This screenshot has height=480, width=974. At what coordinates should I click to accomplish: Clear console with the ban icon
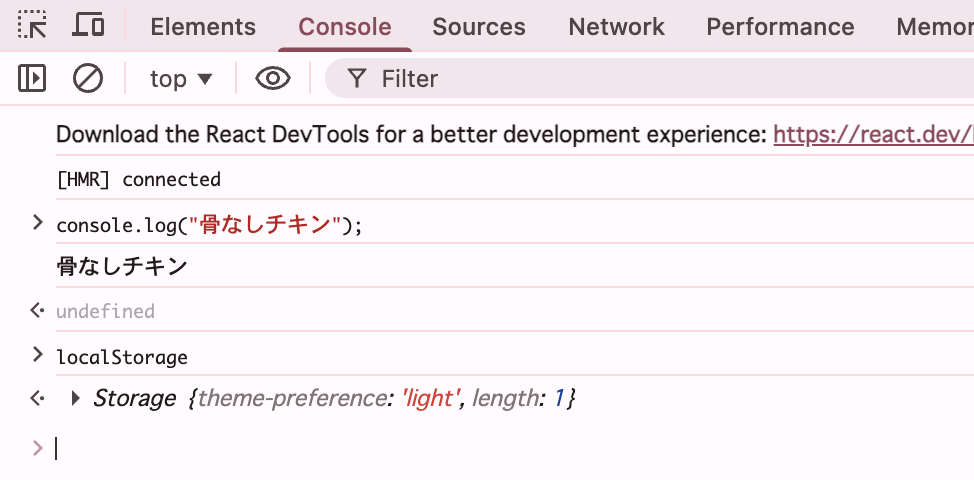pos(89,78)
